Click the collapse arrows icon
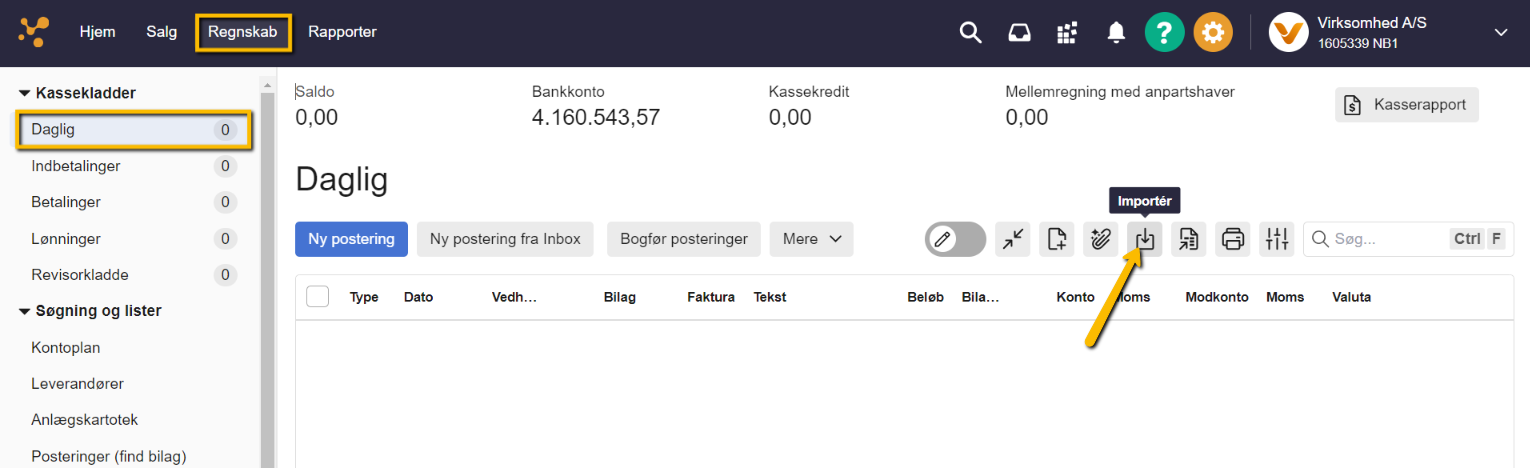 [1013, 239]
